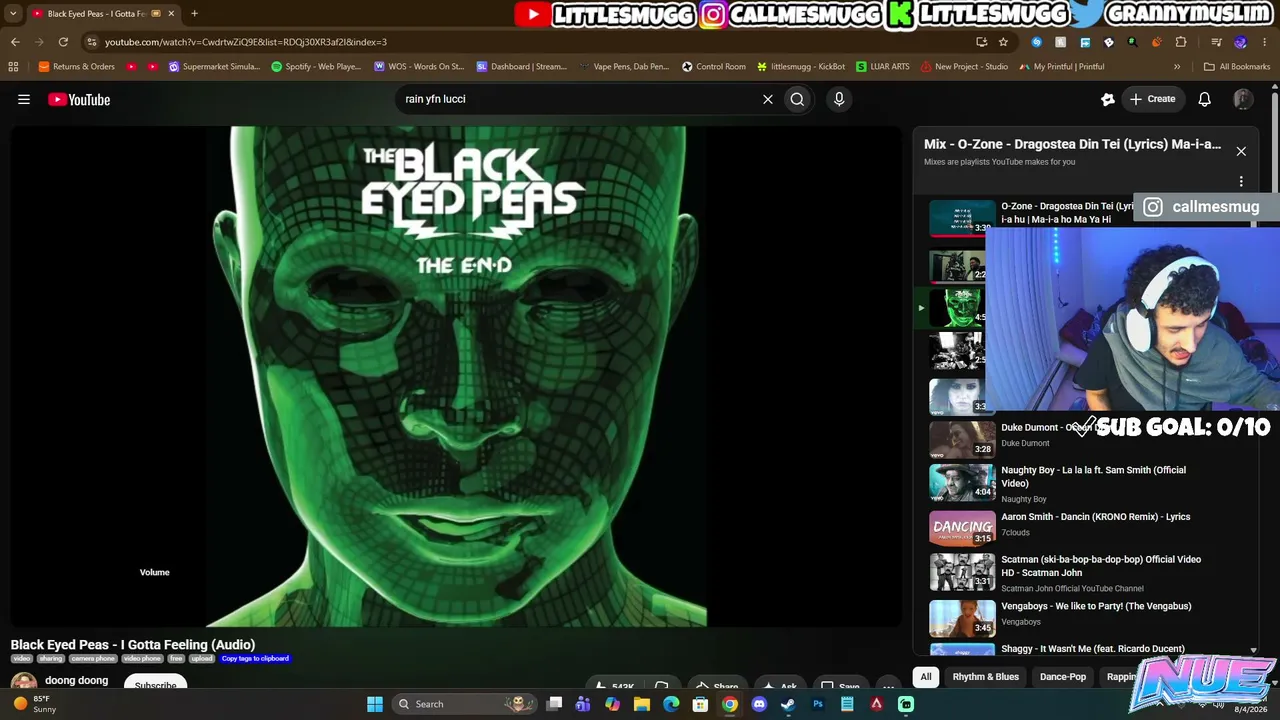Show hidden bookmarks with the chevron
Image resolution: width=1280 pixels, height=720 pixels.
click(1177, 67)
